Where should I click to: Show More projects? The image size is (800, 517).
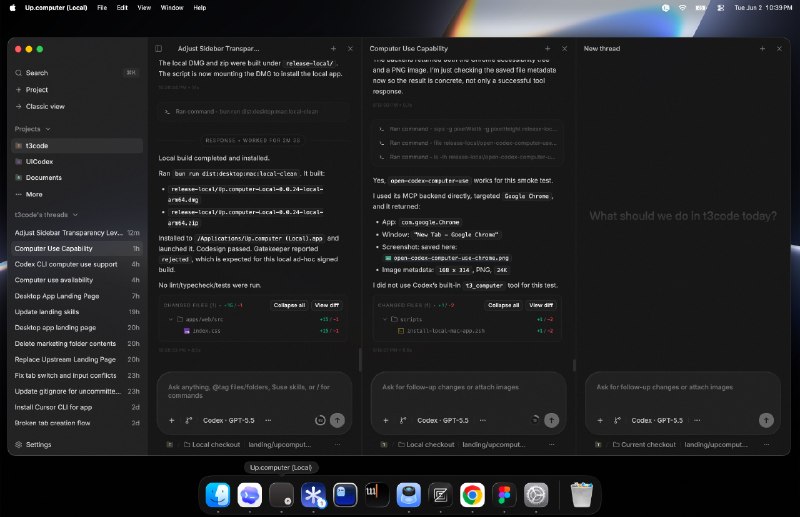tap(77, 194)
